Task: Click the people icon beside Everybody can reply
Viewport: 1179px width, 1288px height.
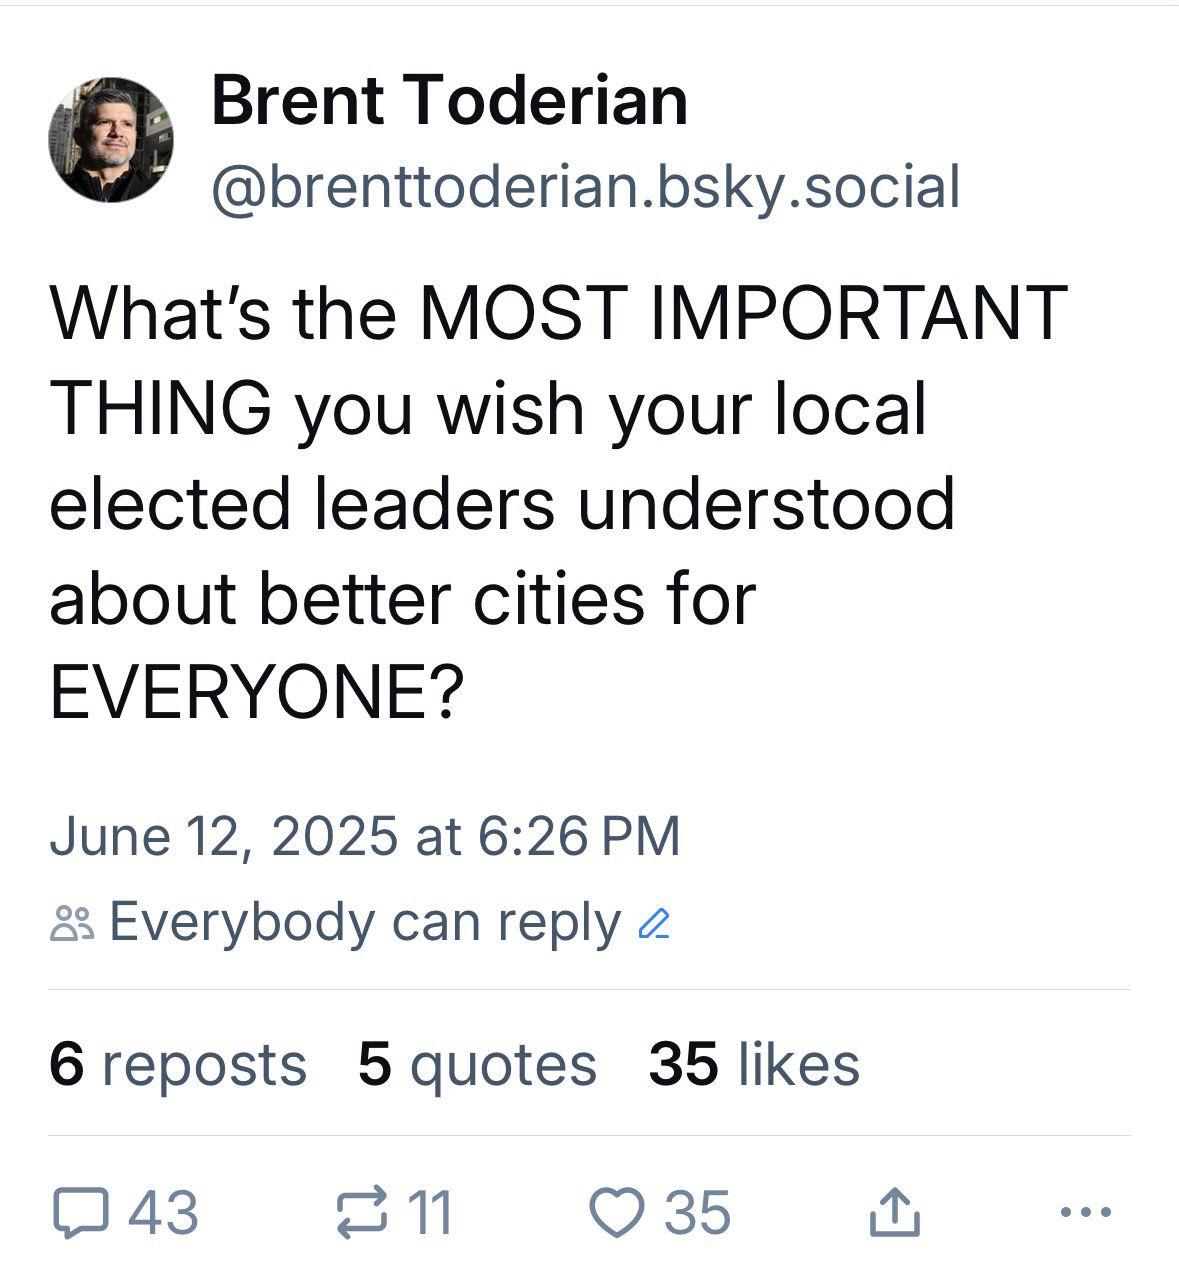Action: coord(72,924)
